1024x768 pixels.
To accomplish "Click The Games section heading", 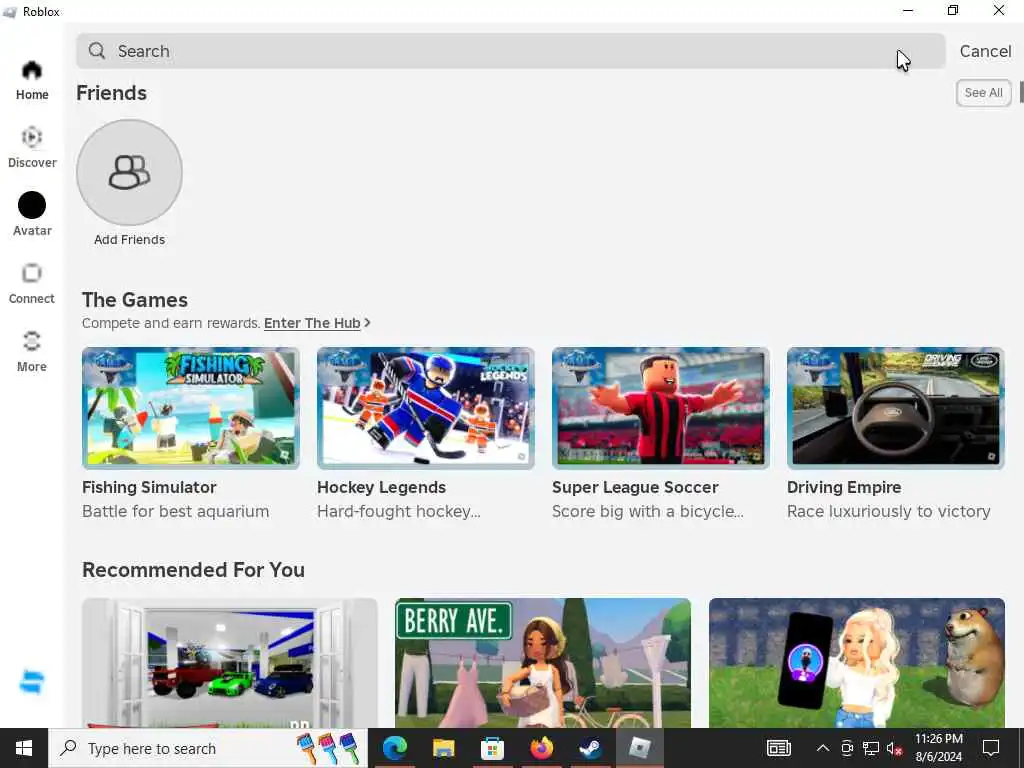I will click(x=135, y=300).
